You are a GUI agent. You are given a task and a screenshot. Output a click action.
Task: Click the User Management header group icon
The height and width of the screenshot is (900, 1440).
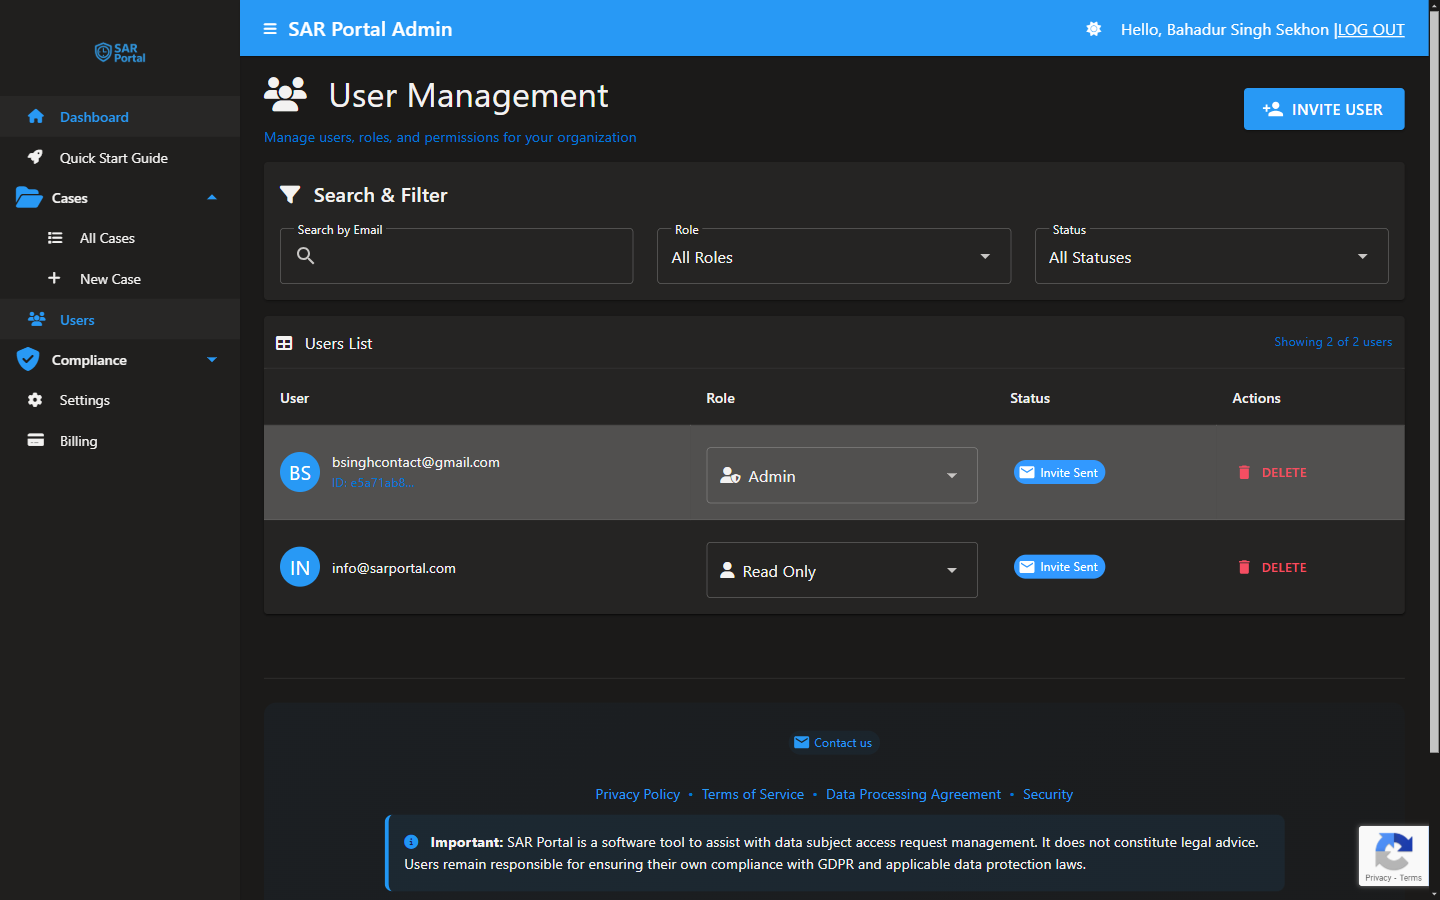pyautogui.click(x=285, y=93)
